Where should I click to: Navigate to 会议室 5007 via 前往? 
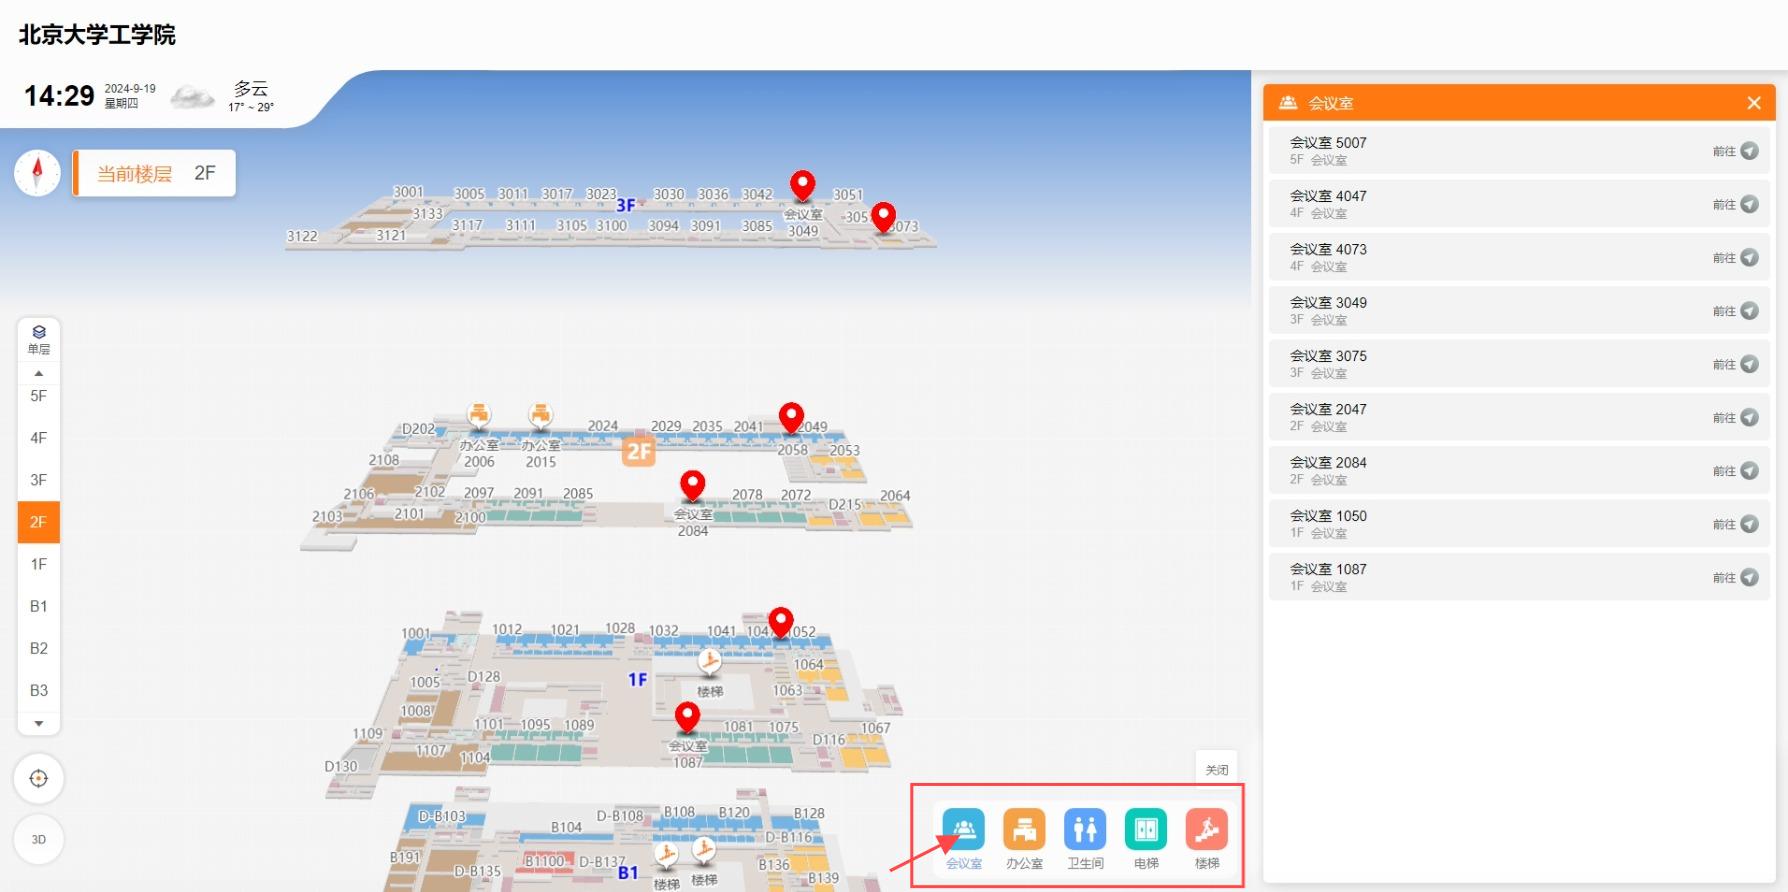pyautogui.click(x=1735, y=151)
